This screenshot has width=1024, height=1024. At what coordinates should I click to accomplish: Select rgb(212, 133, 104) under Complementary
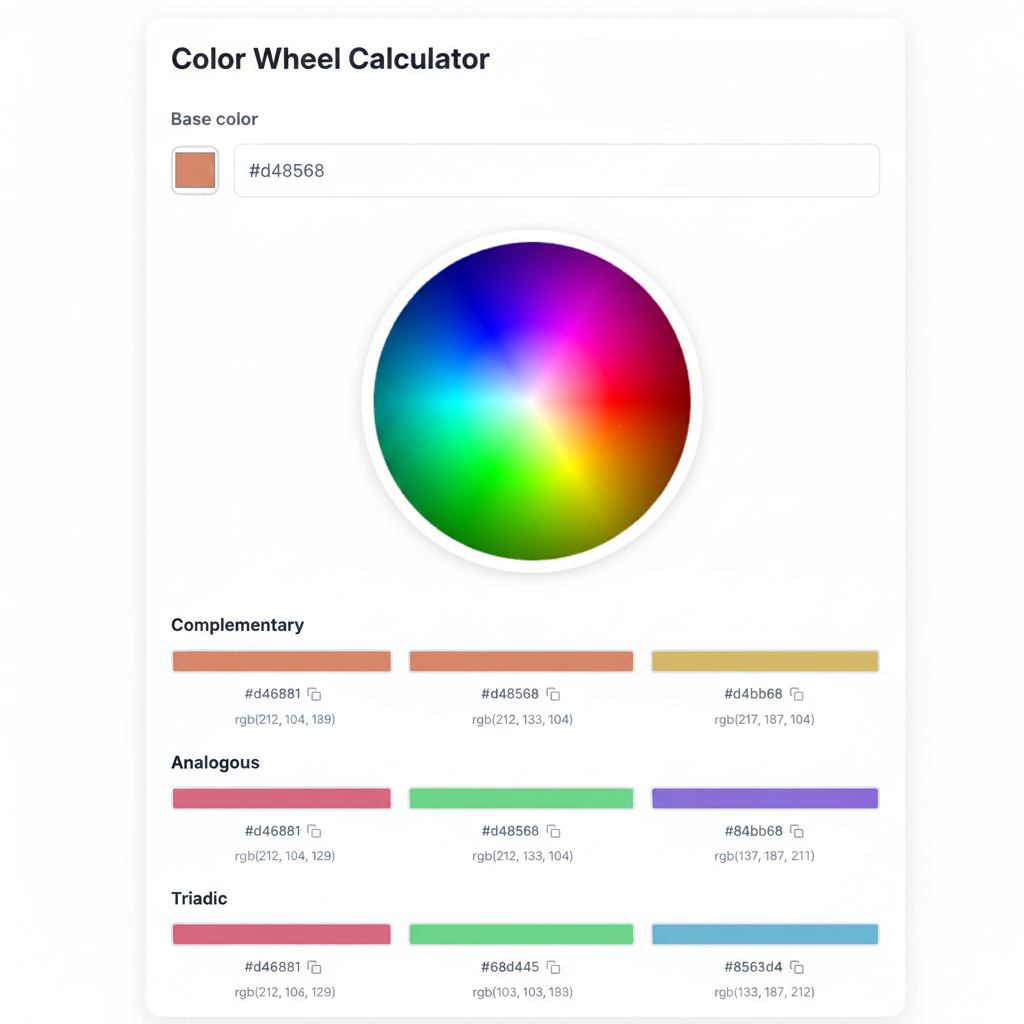(x=522, y=720)
